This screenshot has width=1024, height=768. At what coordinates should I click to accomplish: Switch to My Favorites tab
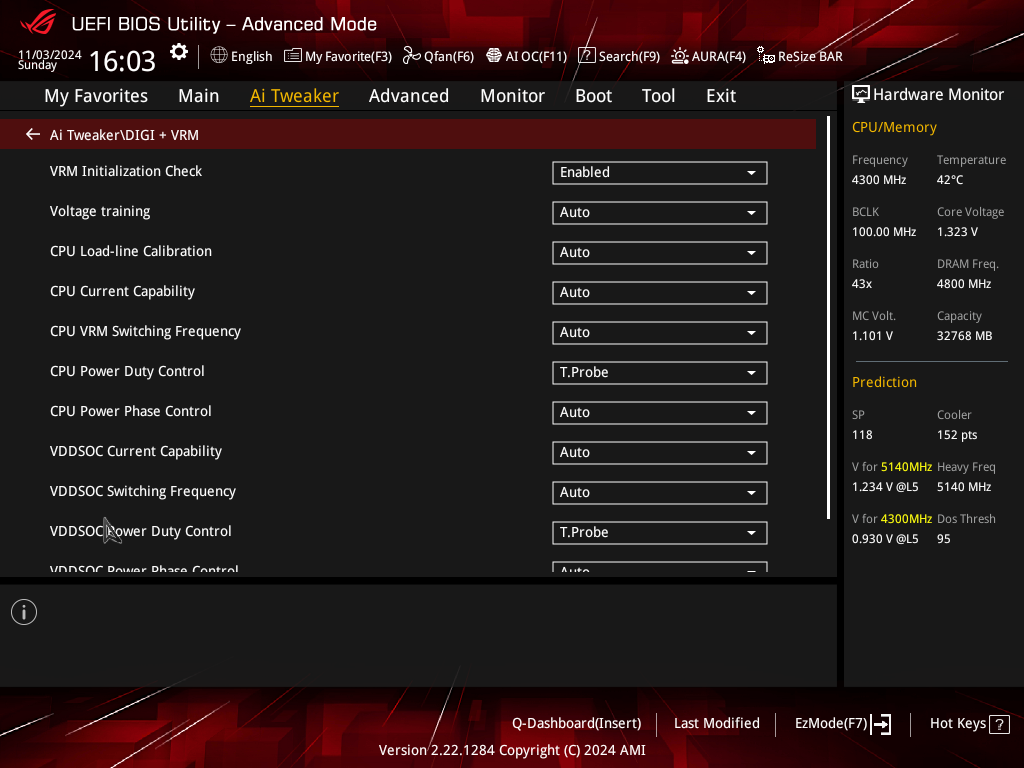pyautogui.click(x=96, y=96)
